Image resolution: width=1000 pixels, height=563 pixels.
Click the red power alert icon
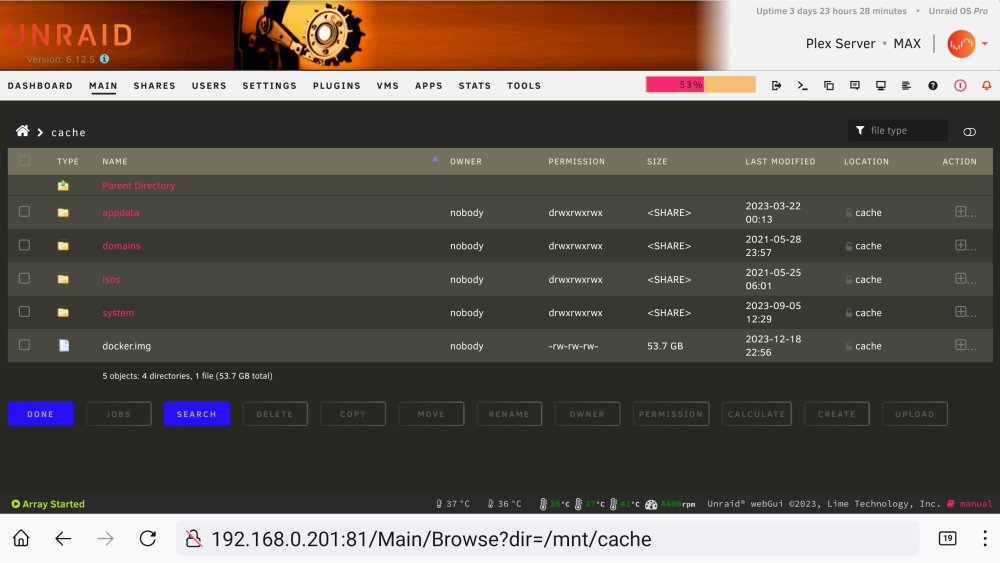(960, 85)
